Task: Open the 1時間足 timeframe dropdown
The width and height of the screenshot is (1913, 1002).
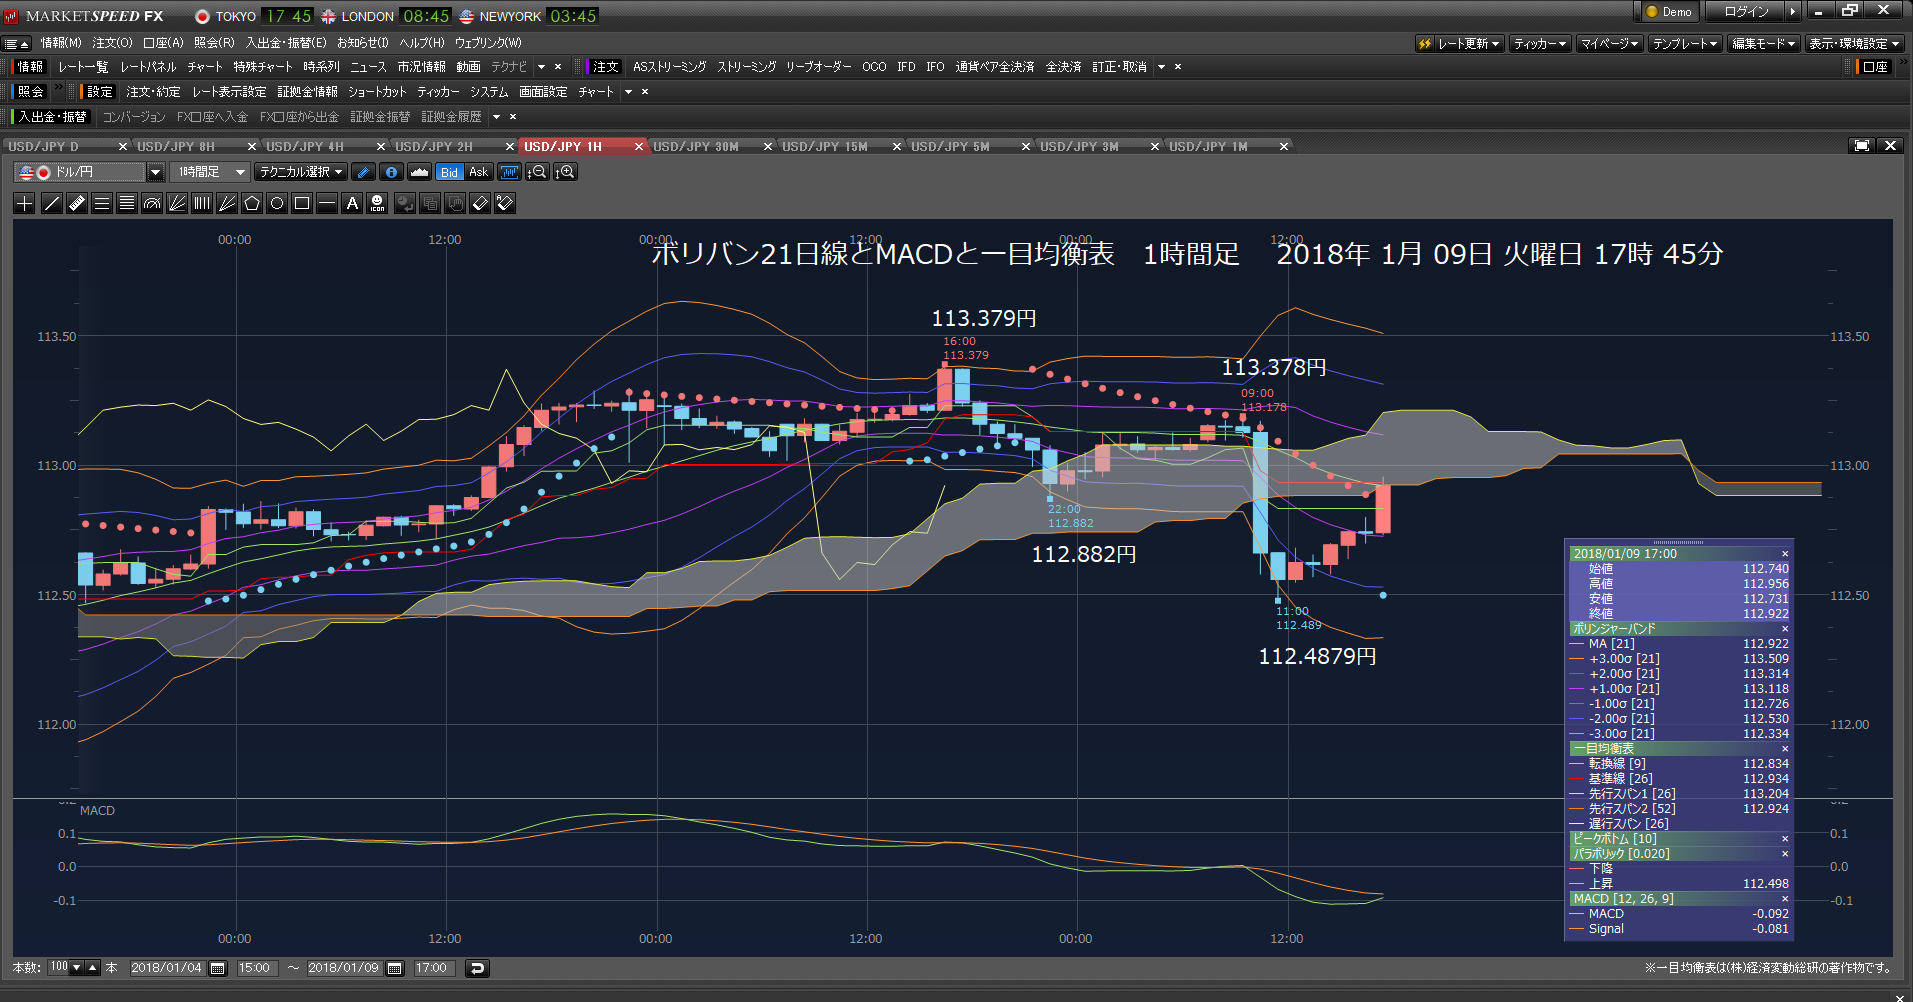Action: pos(240,172)
